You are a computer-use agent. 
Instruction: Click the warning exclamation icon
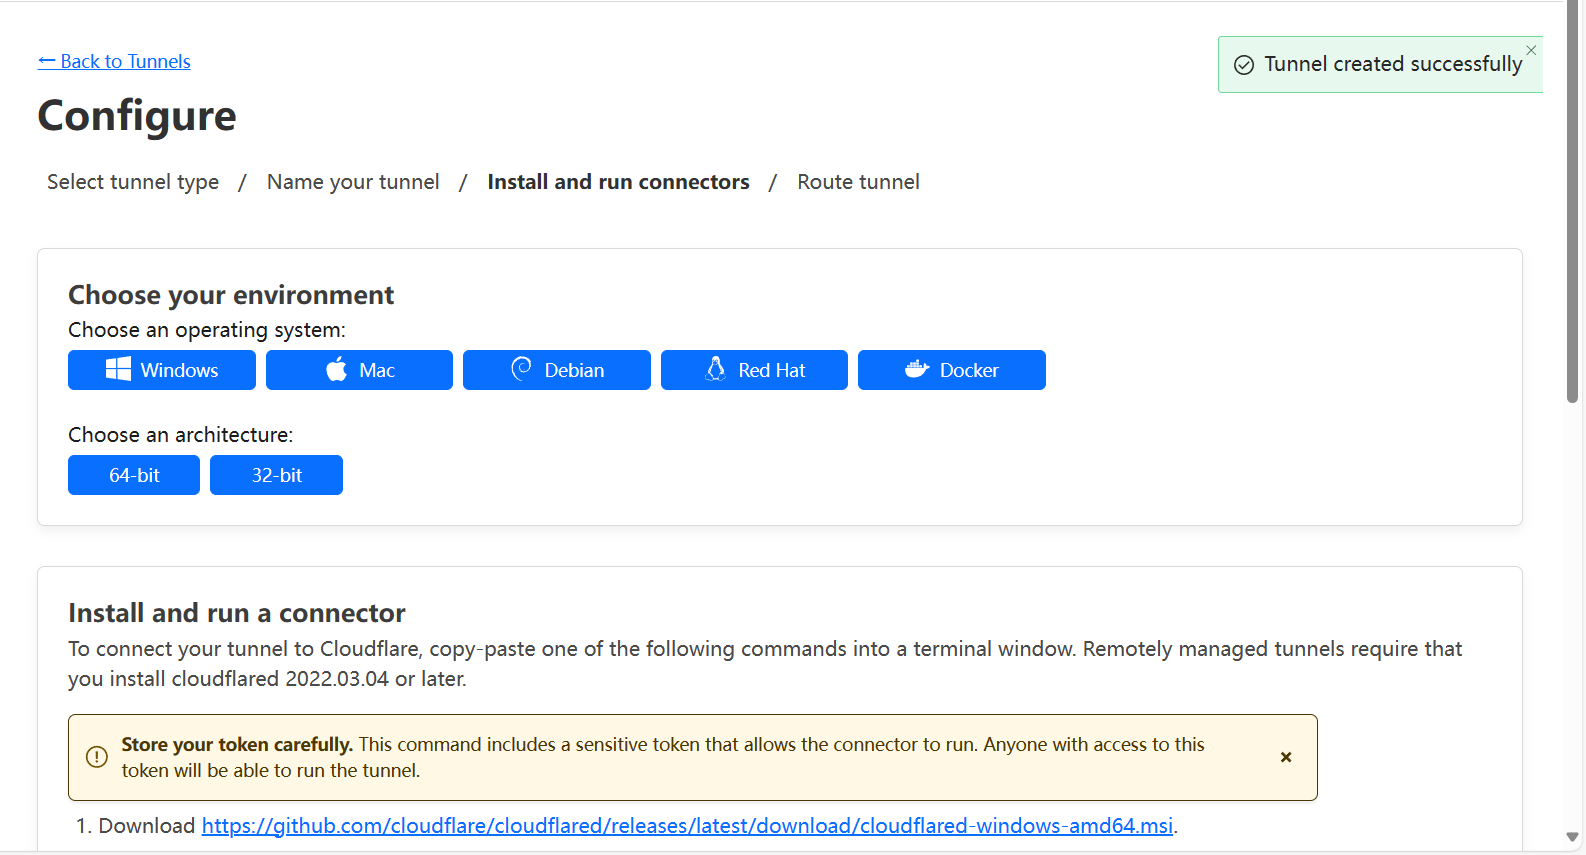tap(97, 757)
